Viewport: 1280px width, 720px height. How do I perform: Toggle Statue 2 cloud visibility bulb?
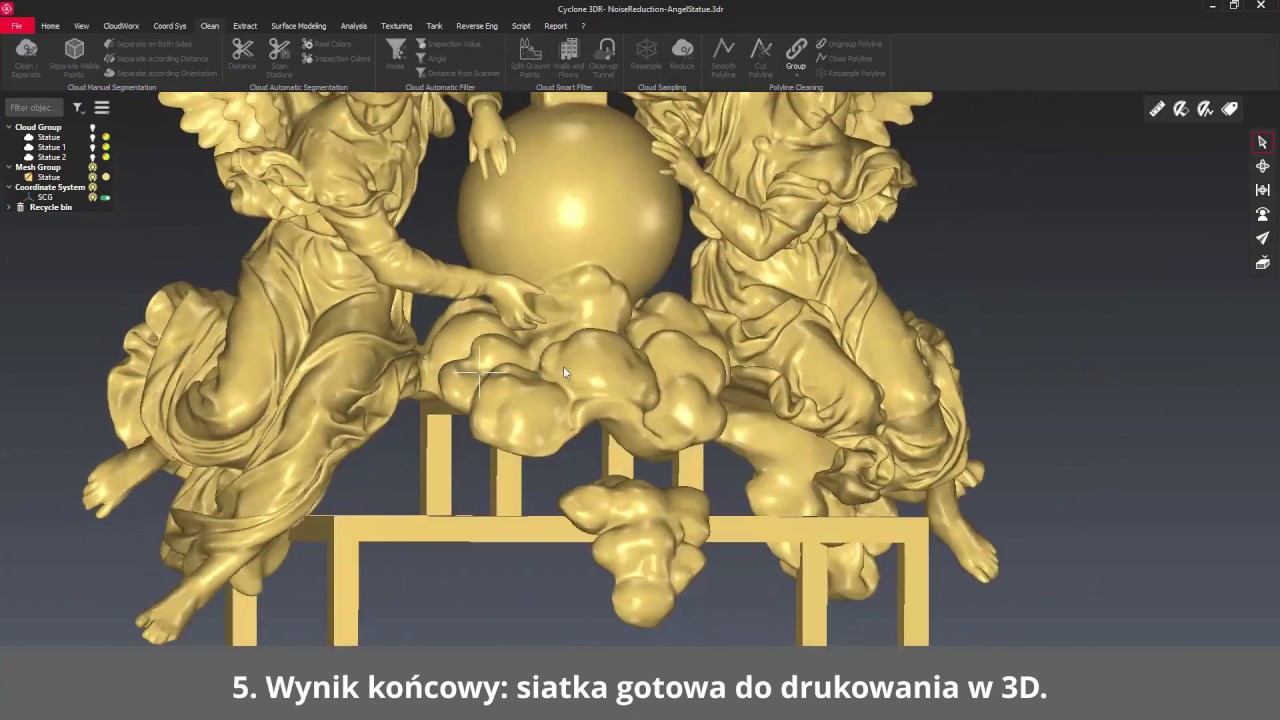93,157
